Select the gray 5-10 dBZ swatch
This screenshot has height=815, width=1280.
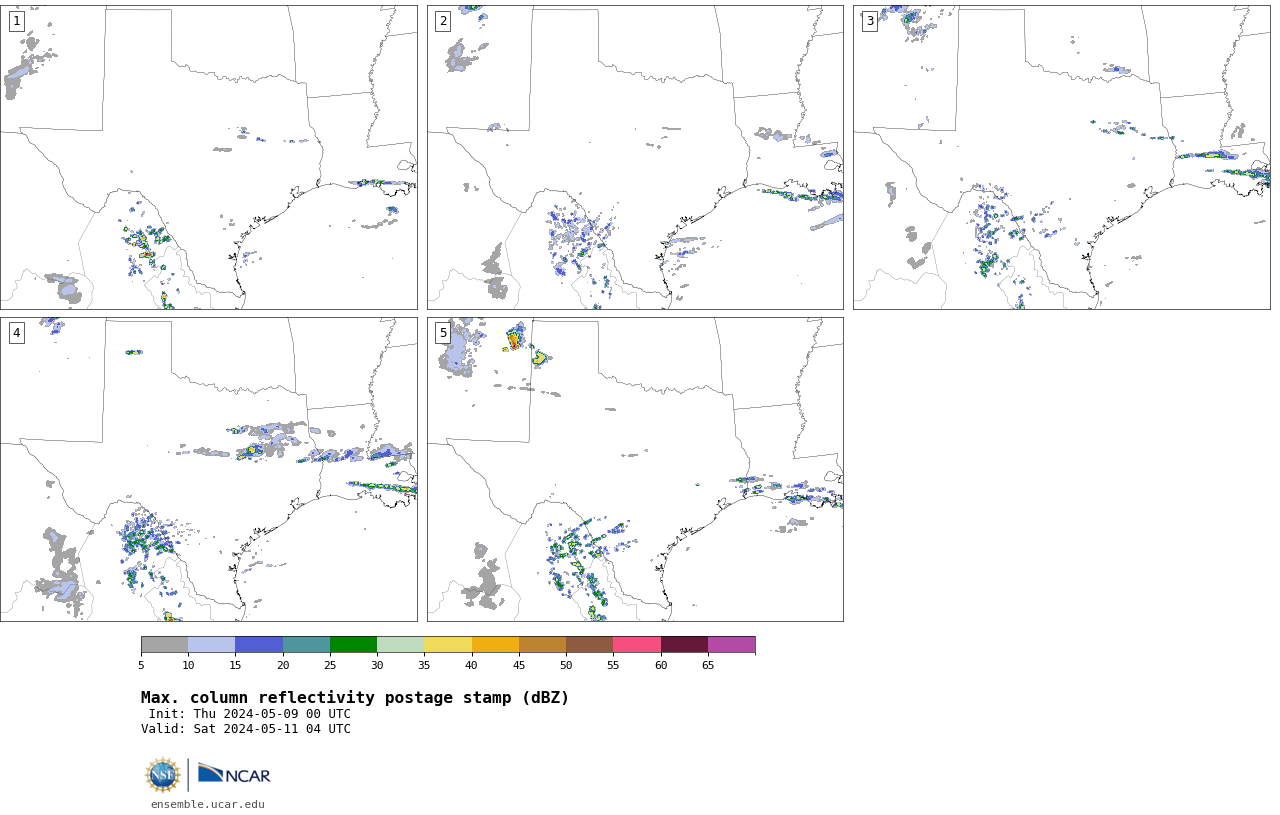pyautogui.click(x=164, y=644)
